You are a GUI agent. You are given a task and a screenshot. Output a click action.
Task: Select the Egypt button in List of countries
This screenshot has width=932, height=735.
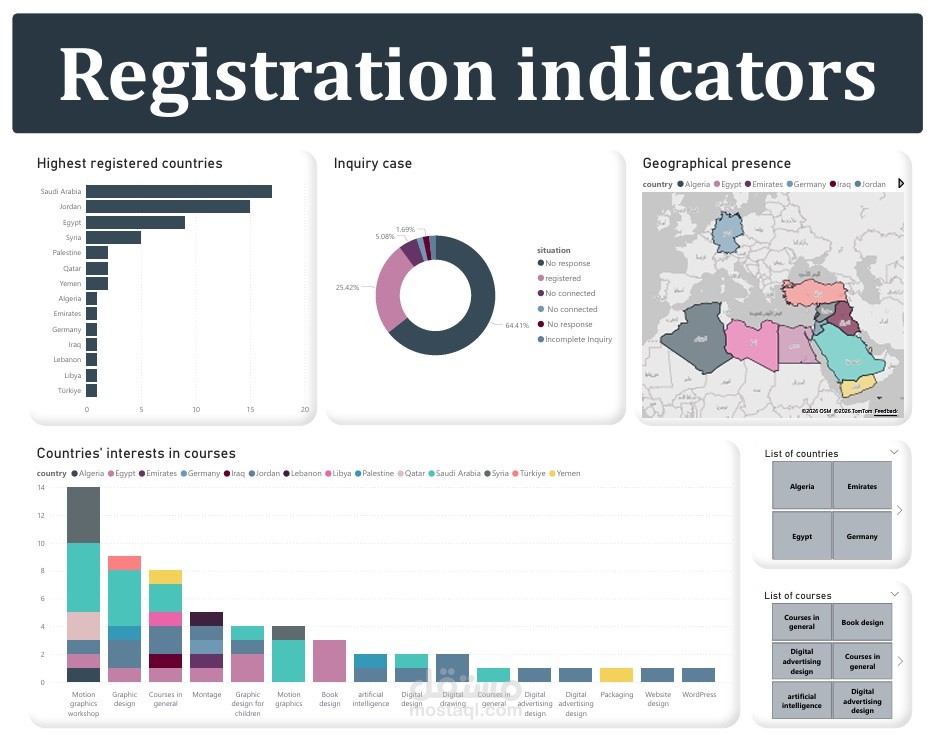[x=800, y=535]
